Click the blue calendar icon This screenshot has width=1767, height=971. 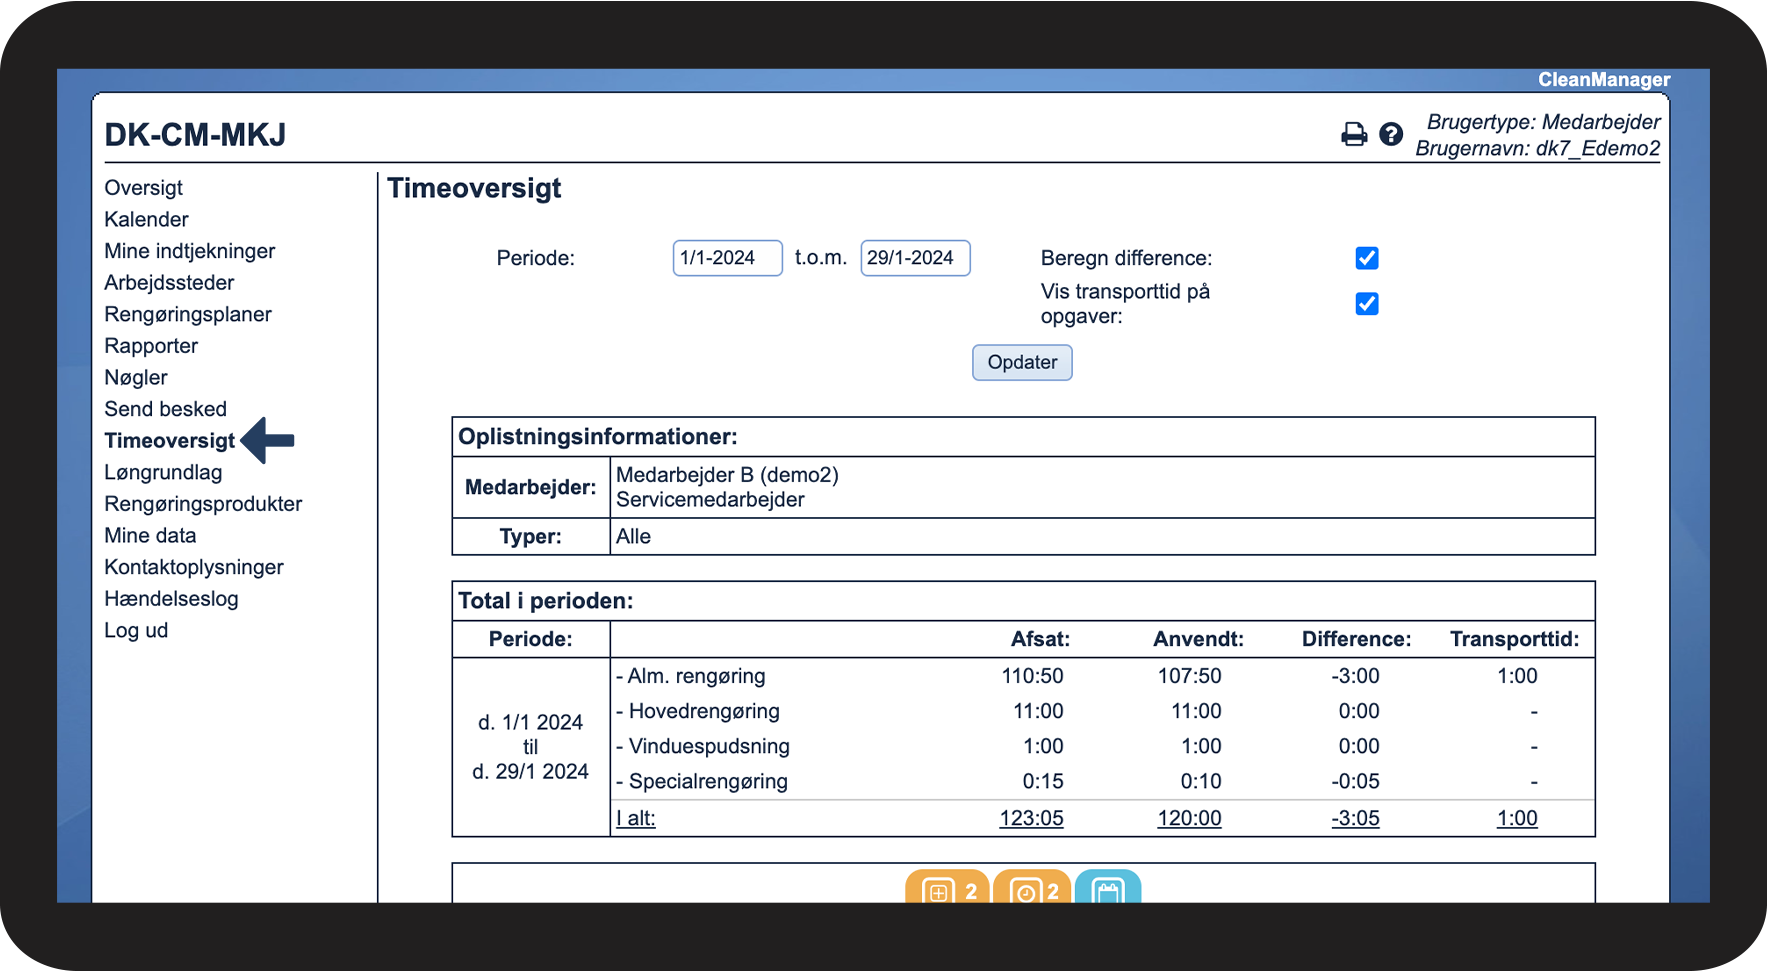pyautogui.click(x=1107, y=889)
